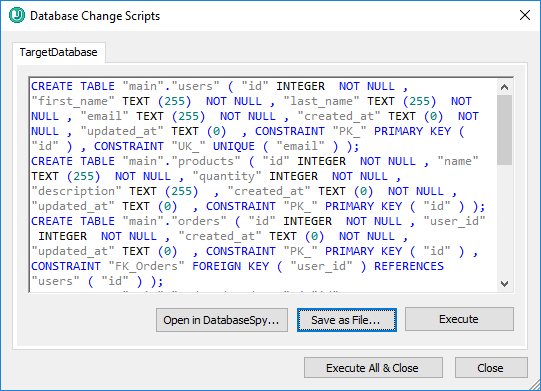
Task: Click the Close button at bottom
Action: 491,368
